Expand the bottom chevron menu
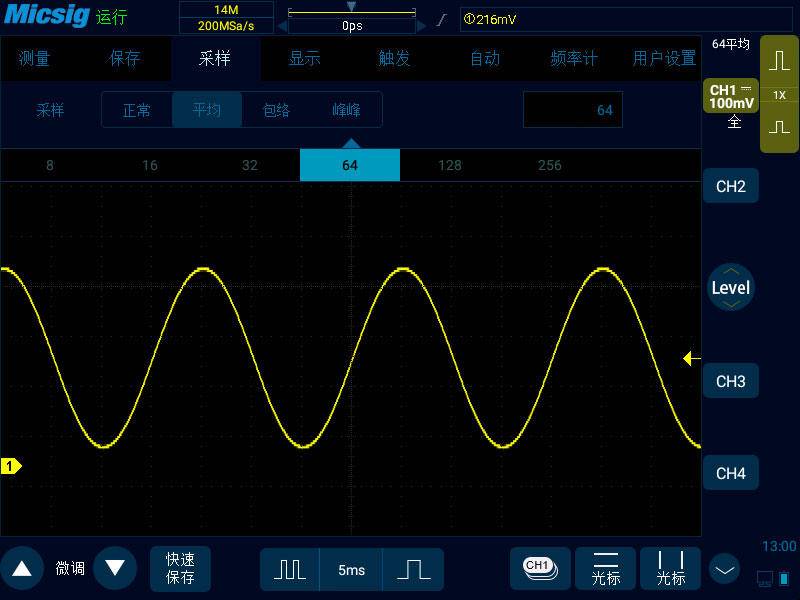The image size is (800, 600). [724, 569]
